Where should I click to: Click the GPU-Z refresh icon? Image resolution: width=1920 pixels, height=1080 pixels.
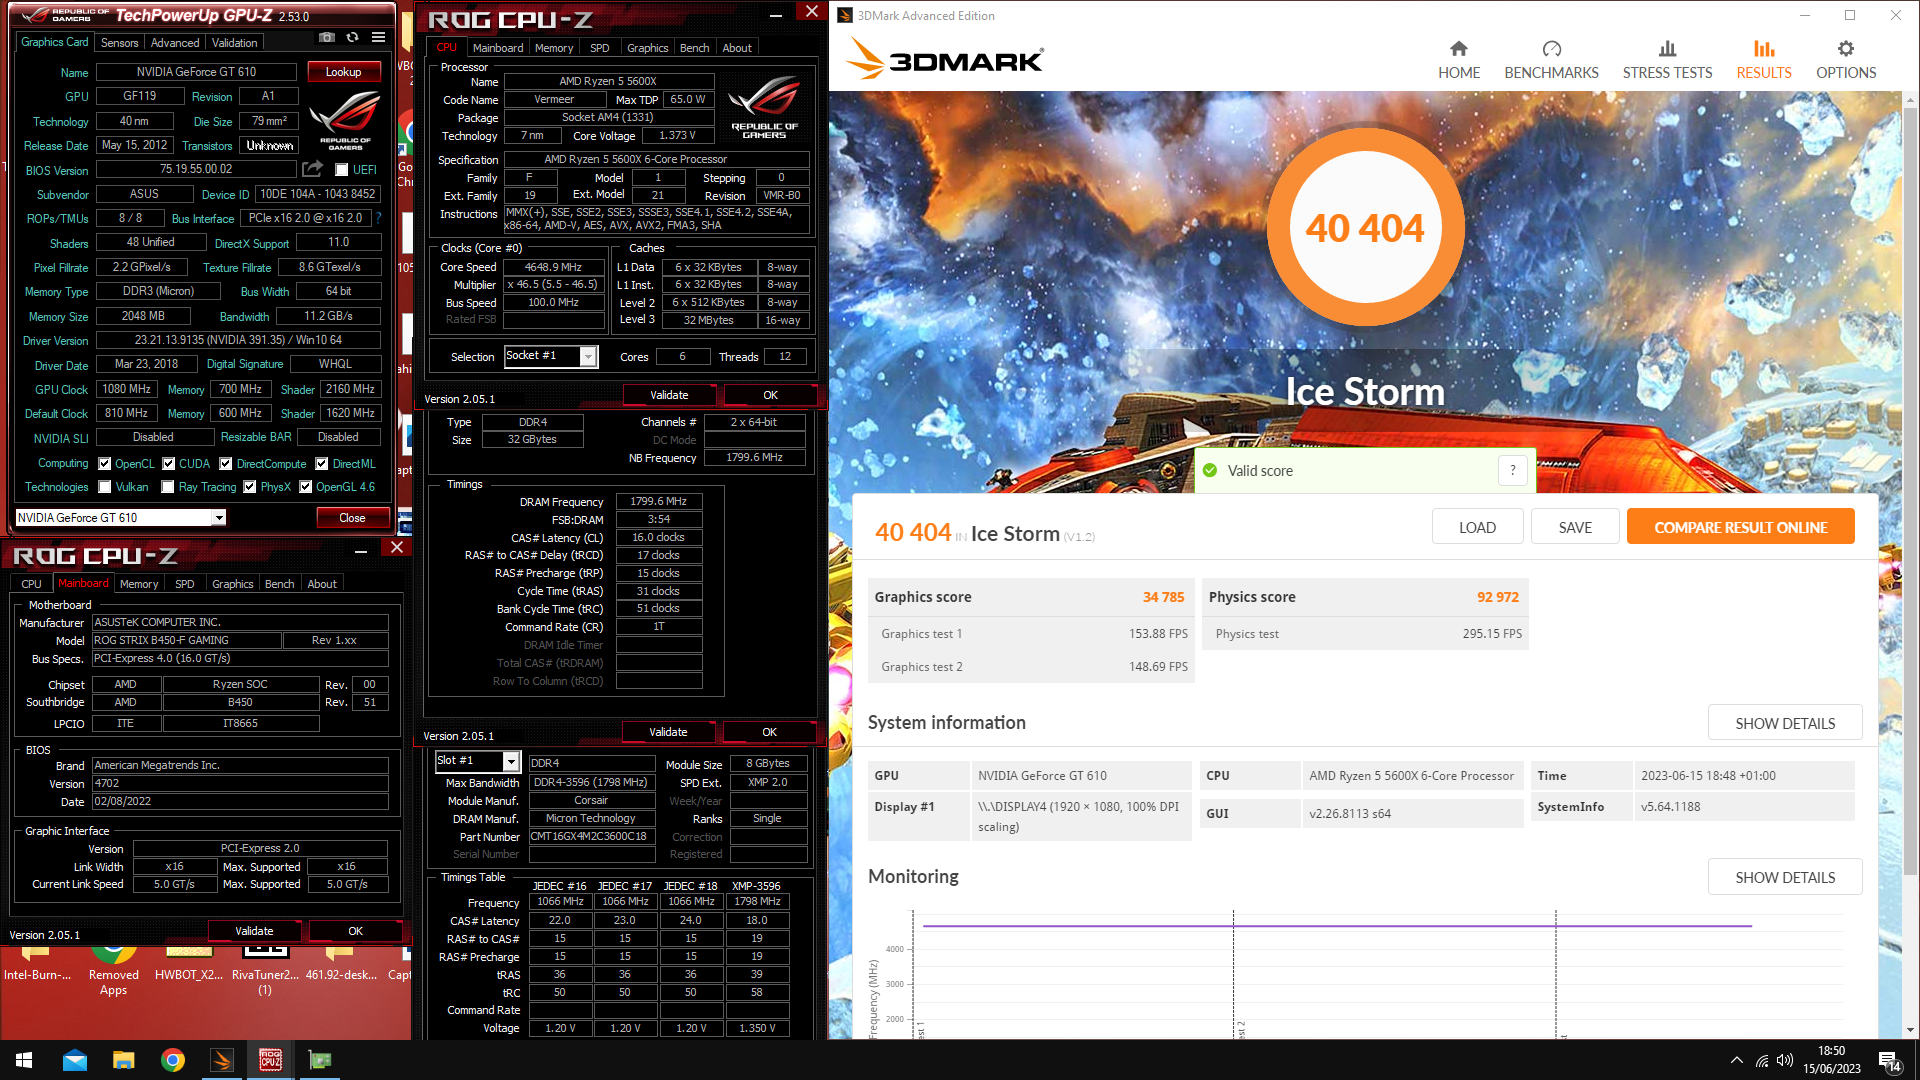(352, 38)
